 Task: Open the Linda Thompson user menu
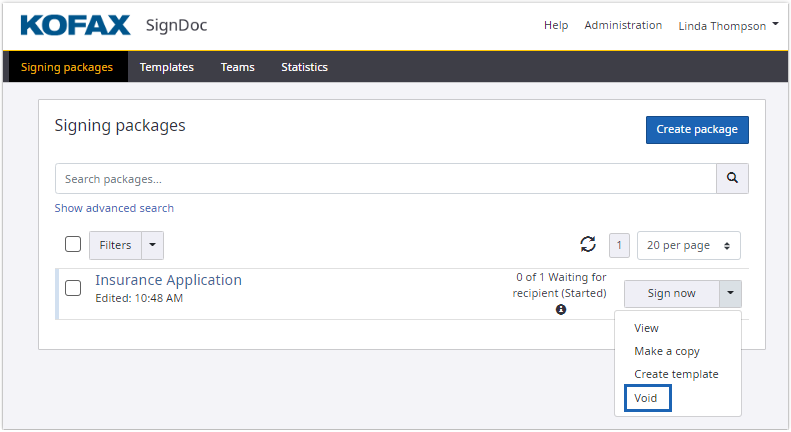(728, 26)
